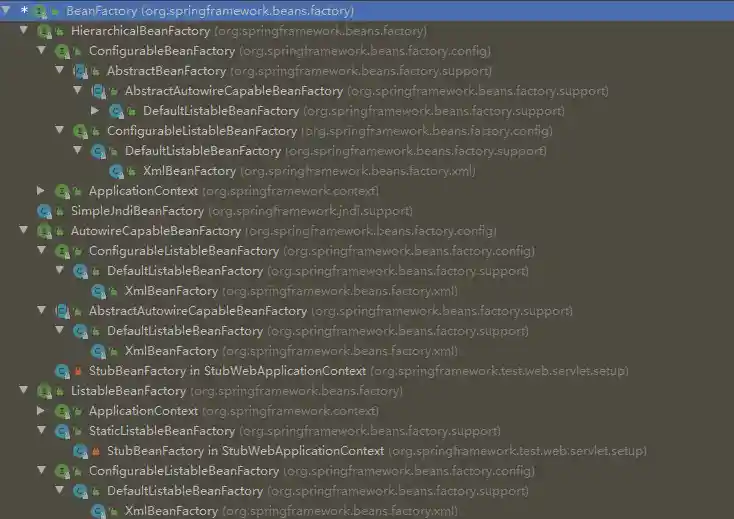Click red lock icon of StubBeanFactory under AutowireCapableBeanFactory
Screen dimensions: 734x519
(78, 372)
